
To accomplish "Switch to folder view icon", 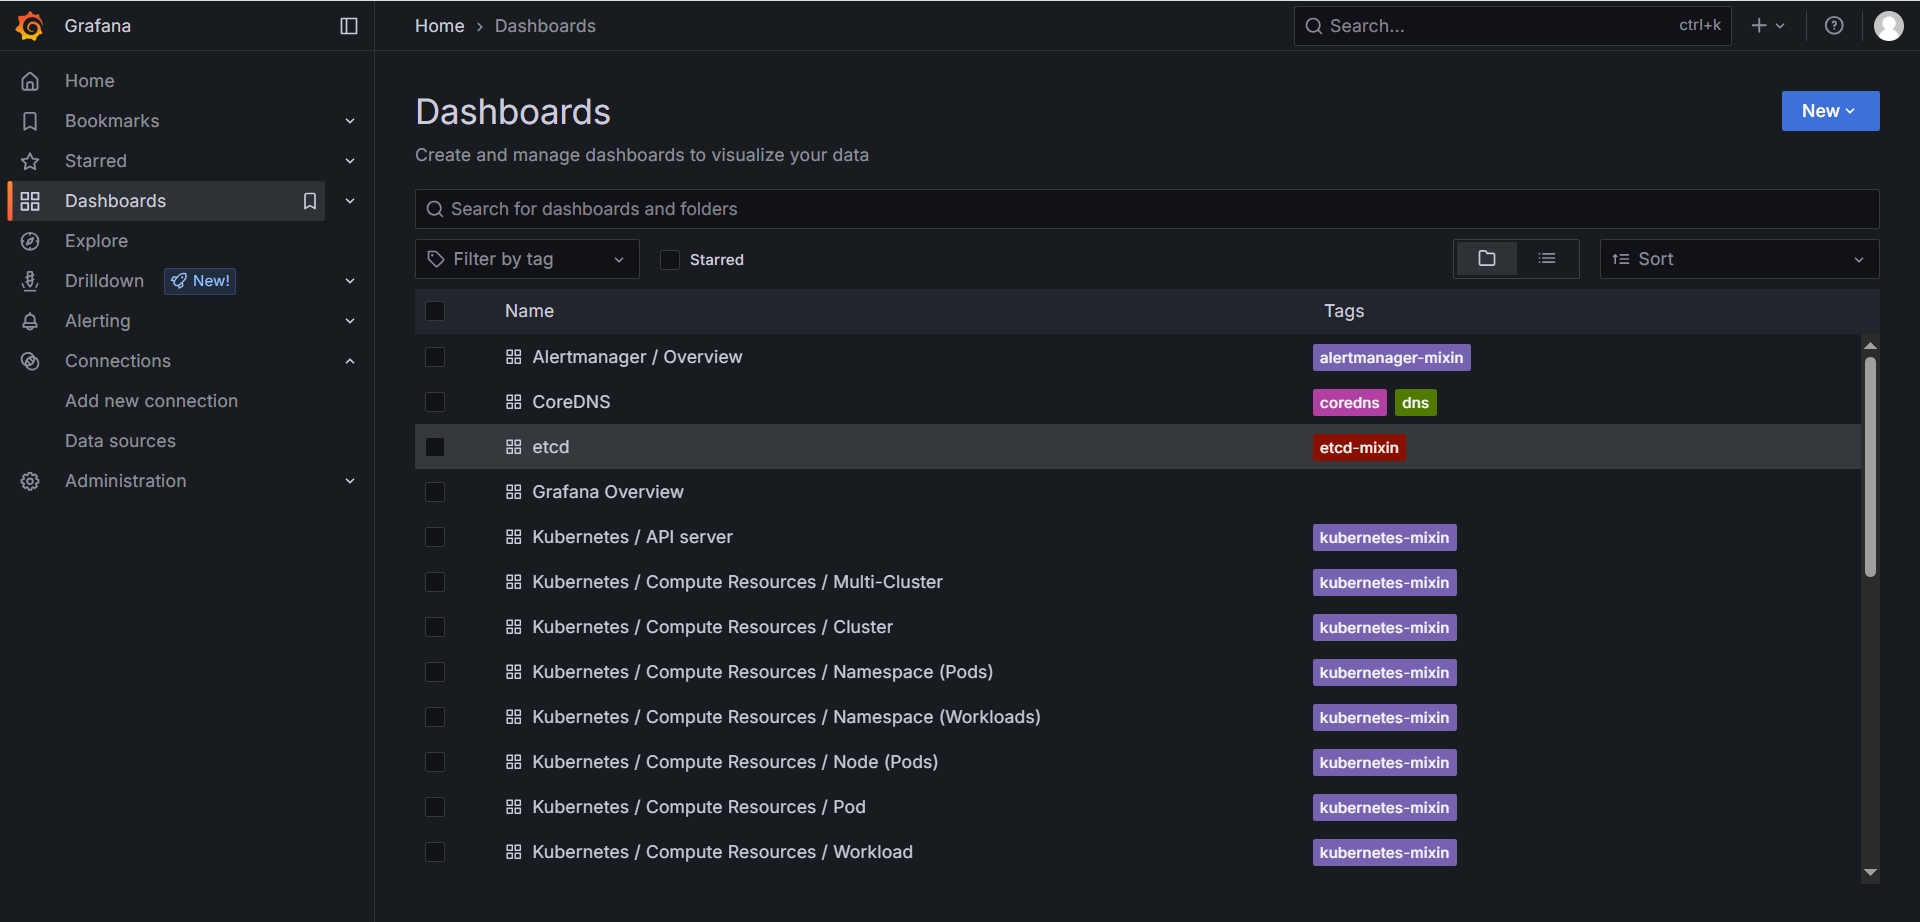I will pyautogui.click(x=1486, y=259).
